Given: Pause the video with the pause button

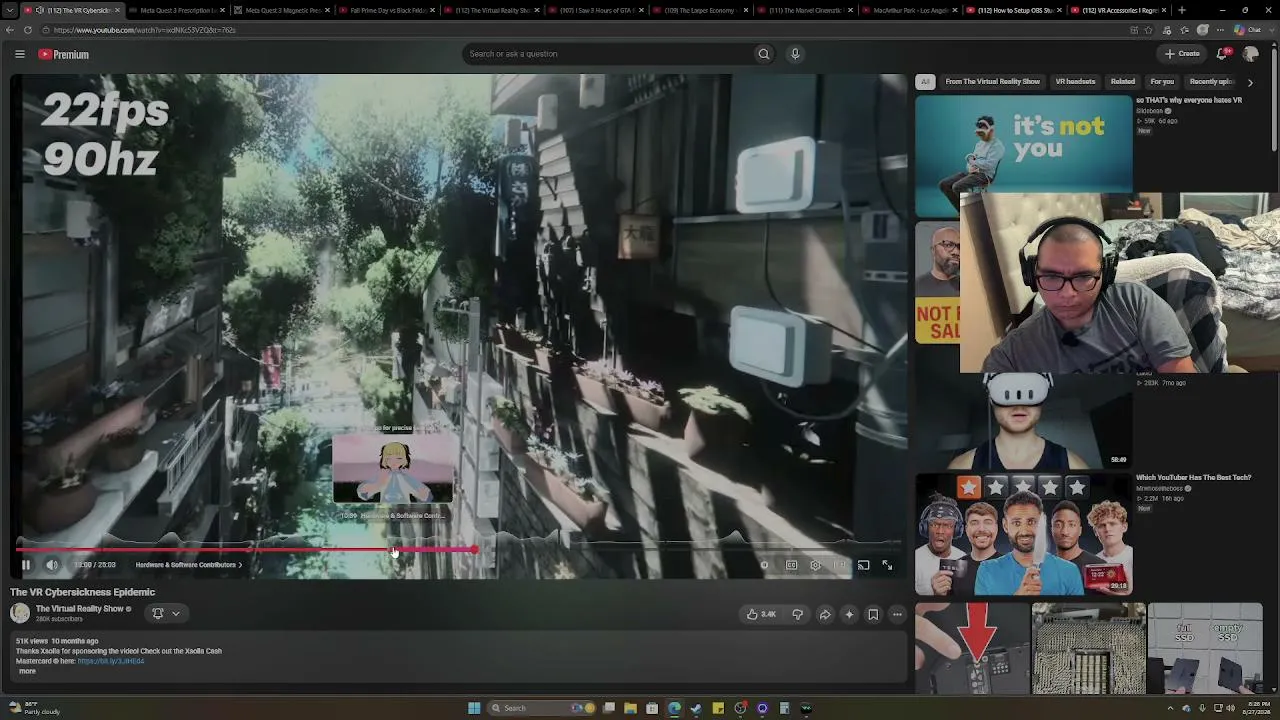Looking at the screenshot, I should [x=26, y=565].
